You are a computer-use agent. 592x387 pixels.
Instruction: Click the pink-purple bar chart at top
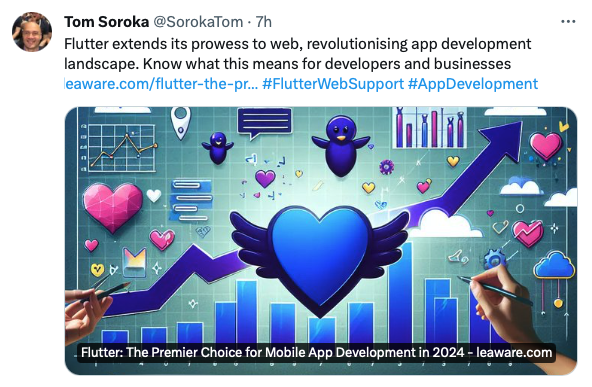pyautogui.click(x=429, y=128)
